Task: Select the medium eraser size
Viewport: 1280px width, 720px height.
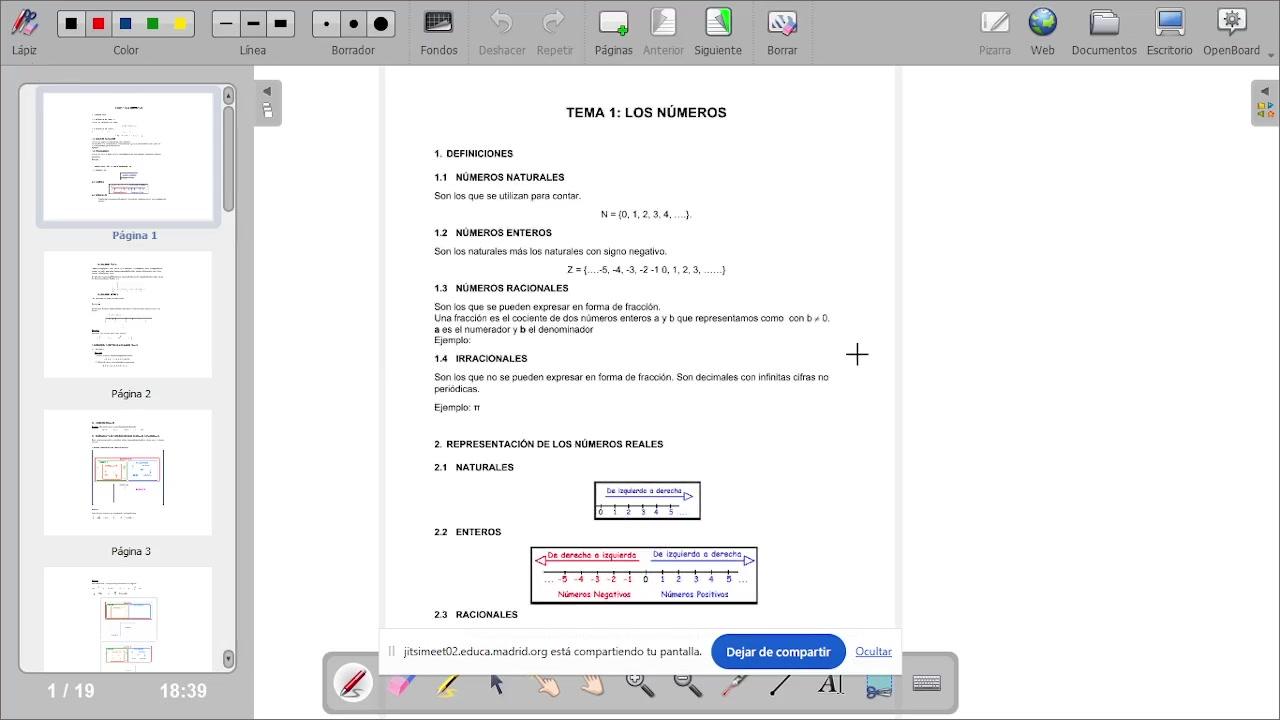Action: coord(353,23)
